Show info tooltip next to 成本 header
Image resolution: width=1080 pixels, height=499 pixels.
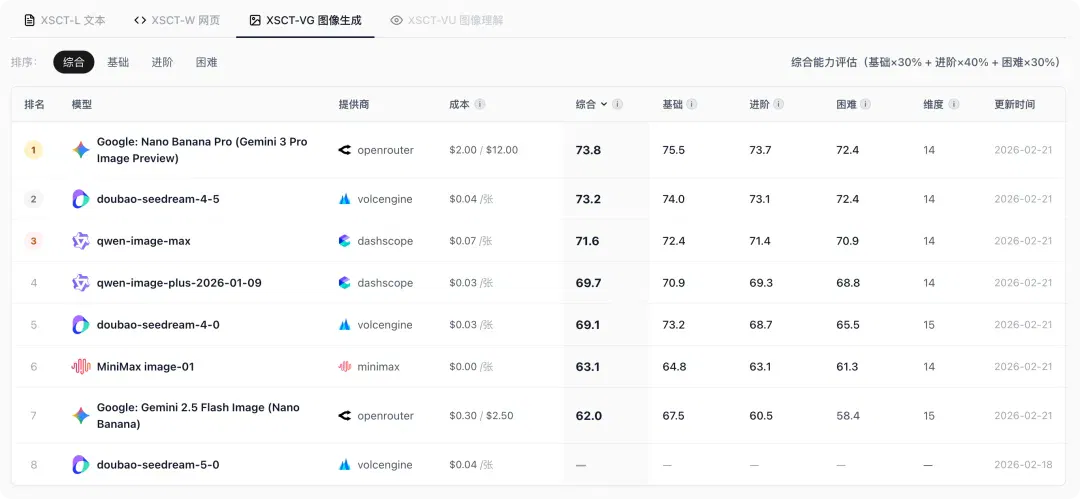(x=480, y=104)
